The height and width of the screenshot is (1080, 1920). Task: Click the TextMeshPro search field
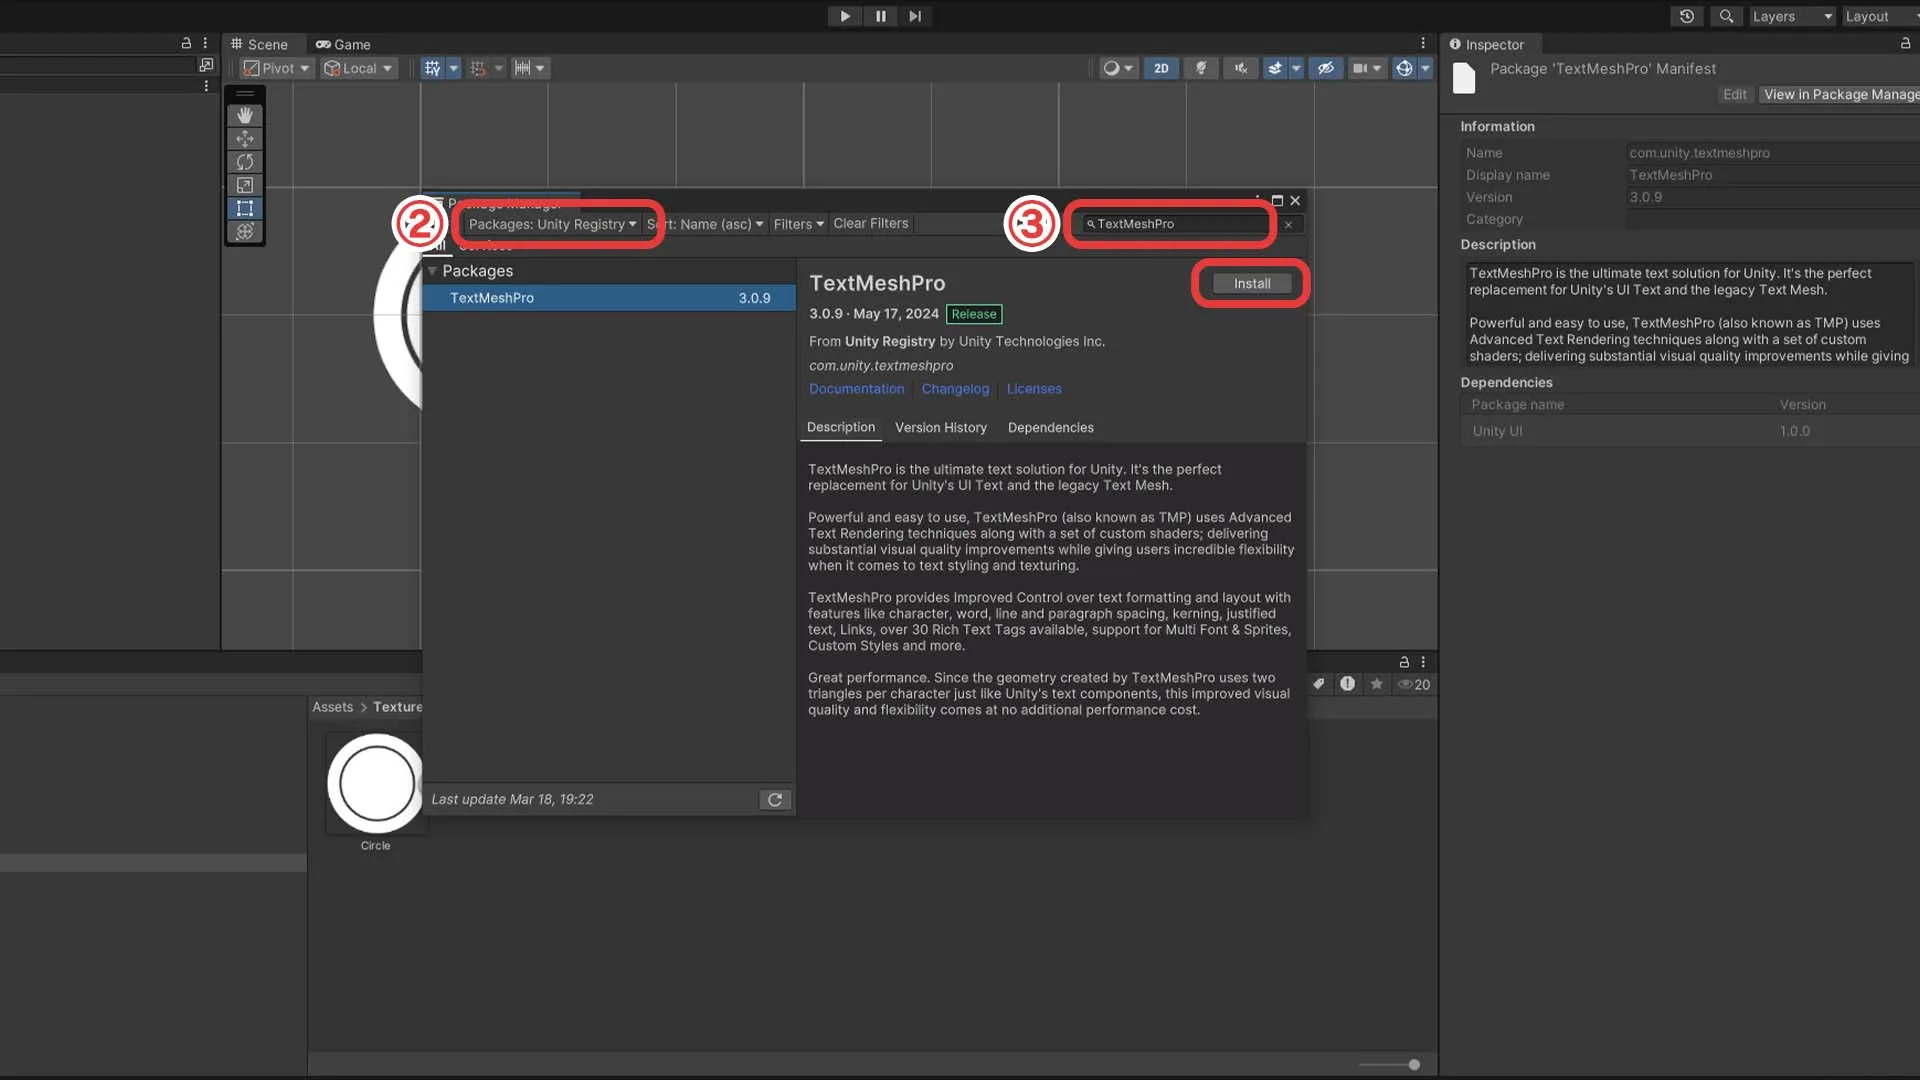point(1178,224)
